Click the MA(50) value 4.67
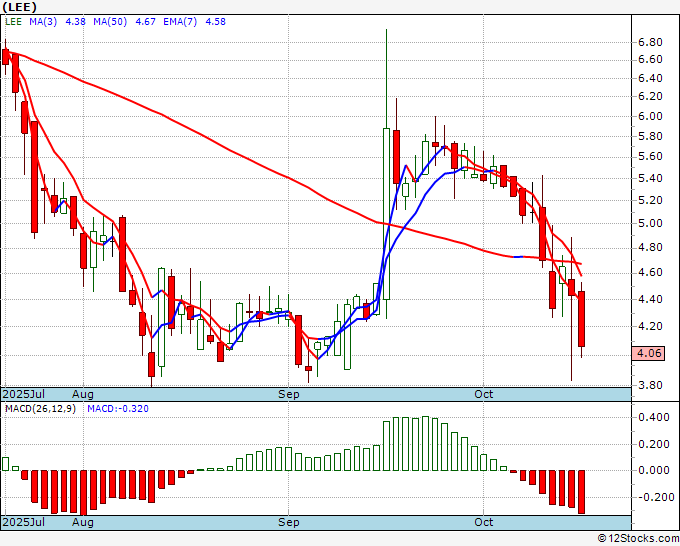680x546 pixels. [145, 22]
